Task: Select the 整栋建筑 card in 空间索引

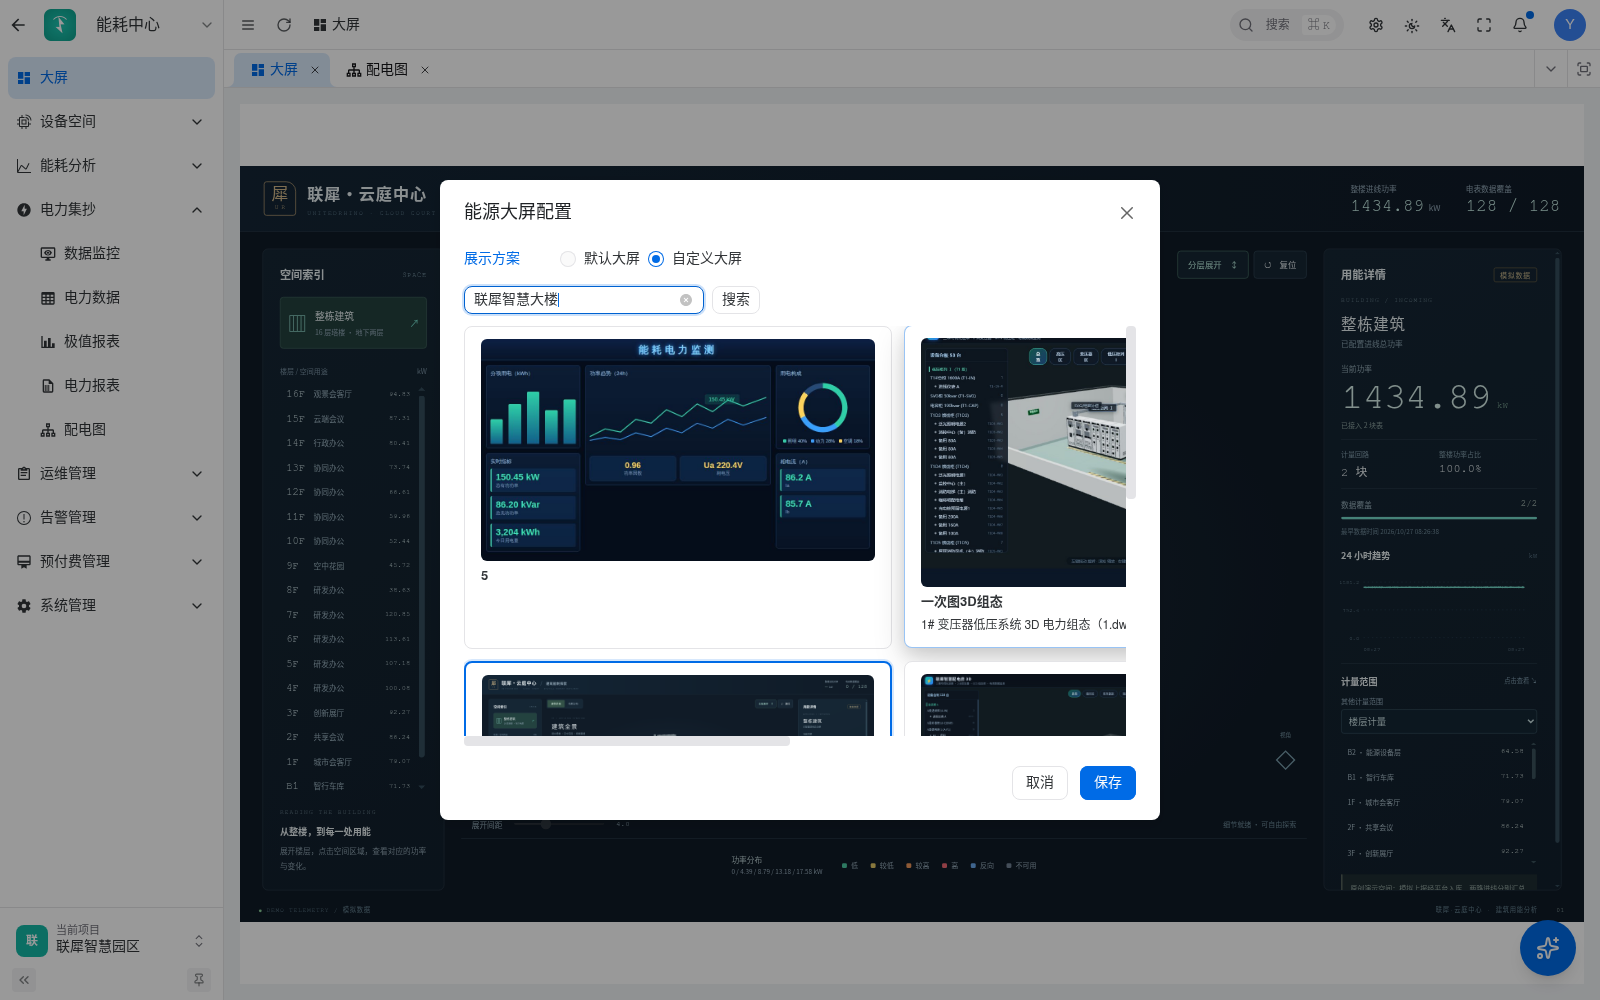Action: 353,323
